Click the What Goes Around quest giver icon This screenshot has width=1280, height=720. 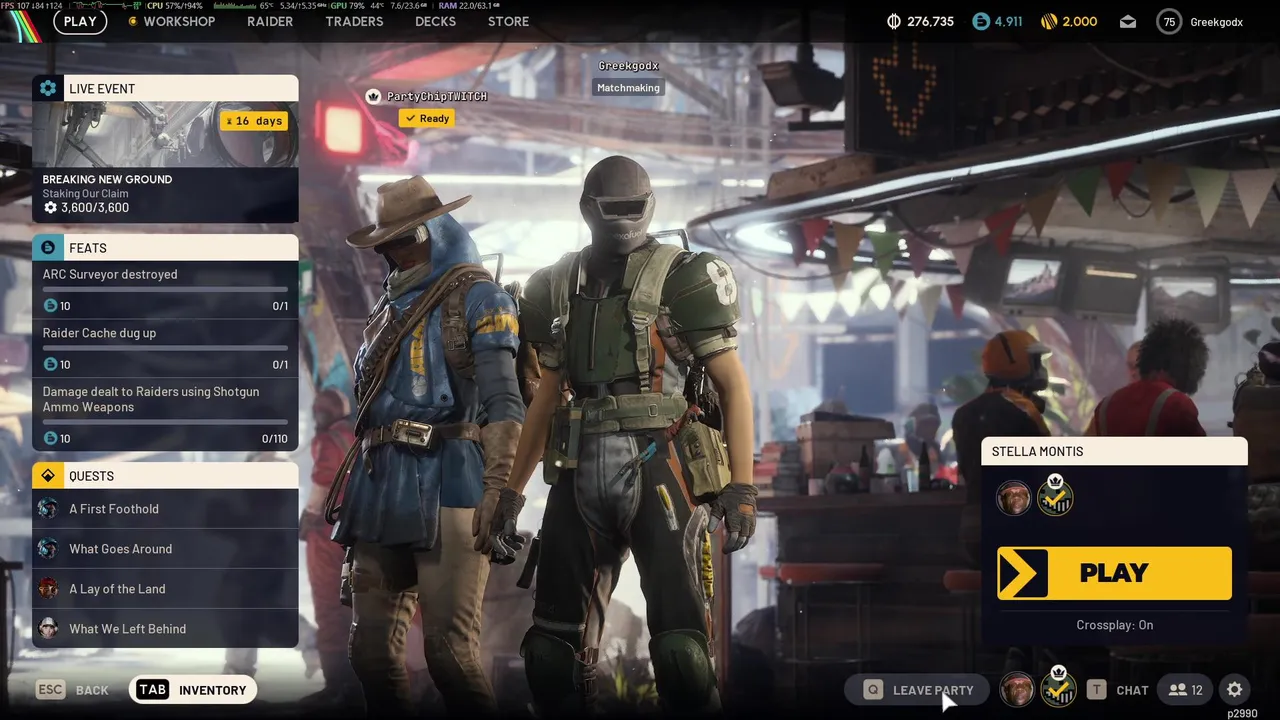48,549
